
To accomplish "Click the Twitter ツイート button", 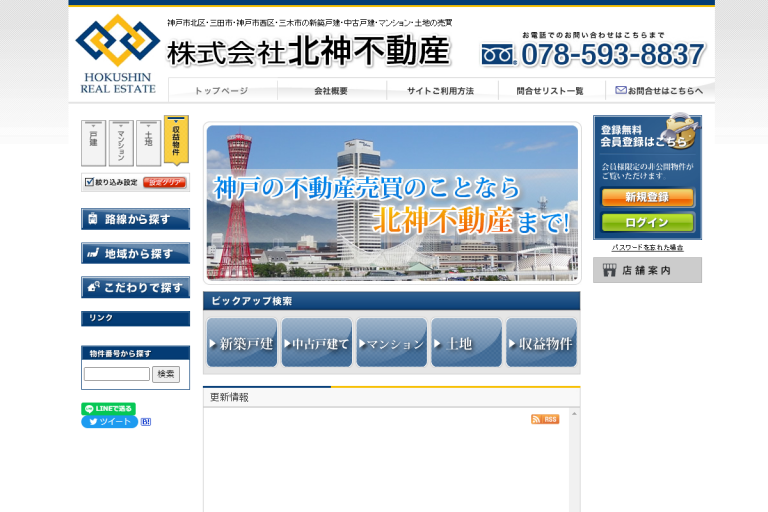I will [110, 422].
